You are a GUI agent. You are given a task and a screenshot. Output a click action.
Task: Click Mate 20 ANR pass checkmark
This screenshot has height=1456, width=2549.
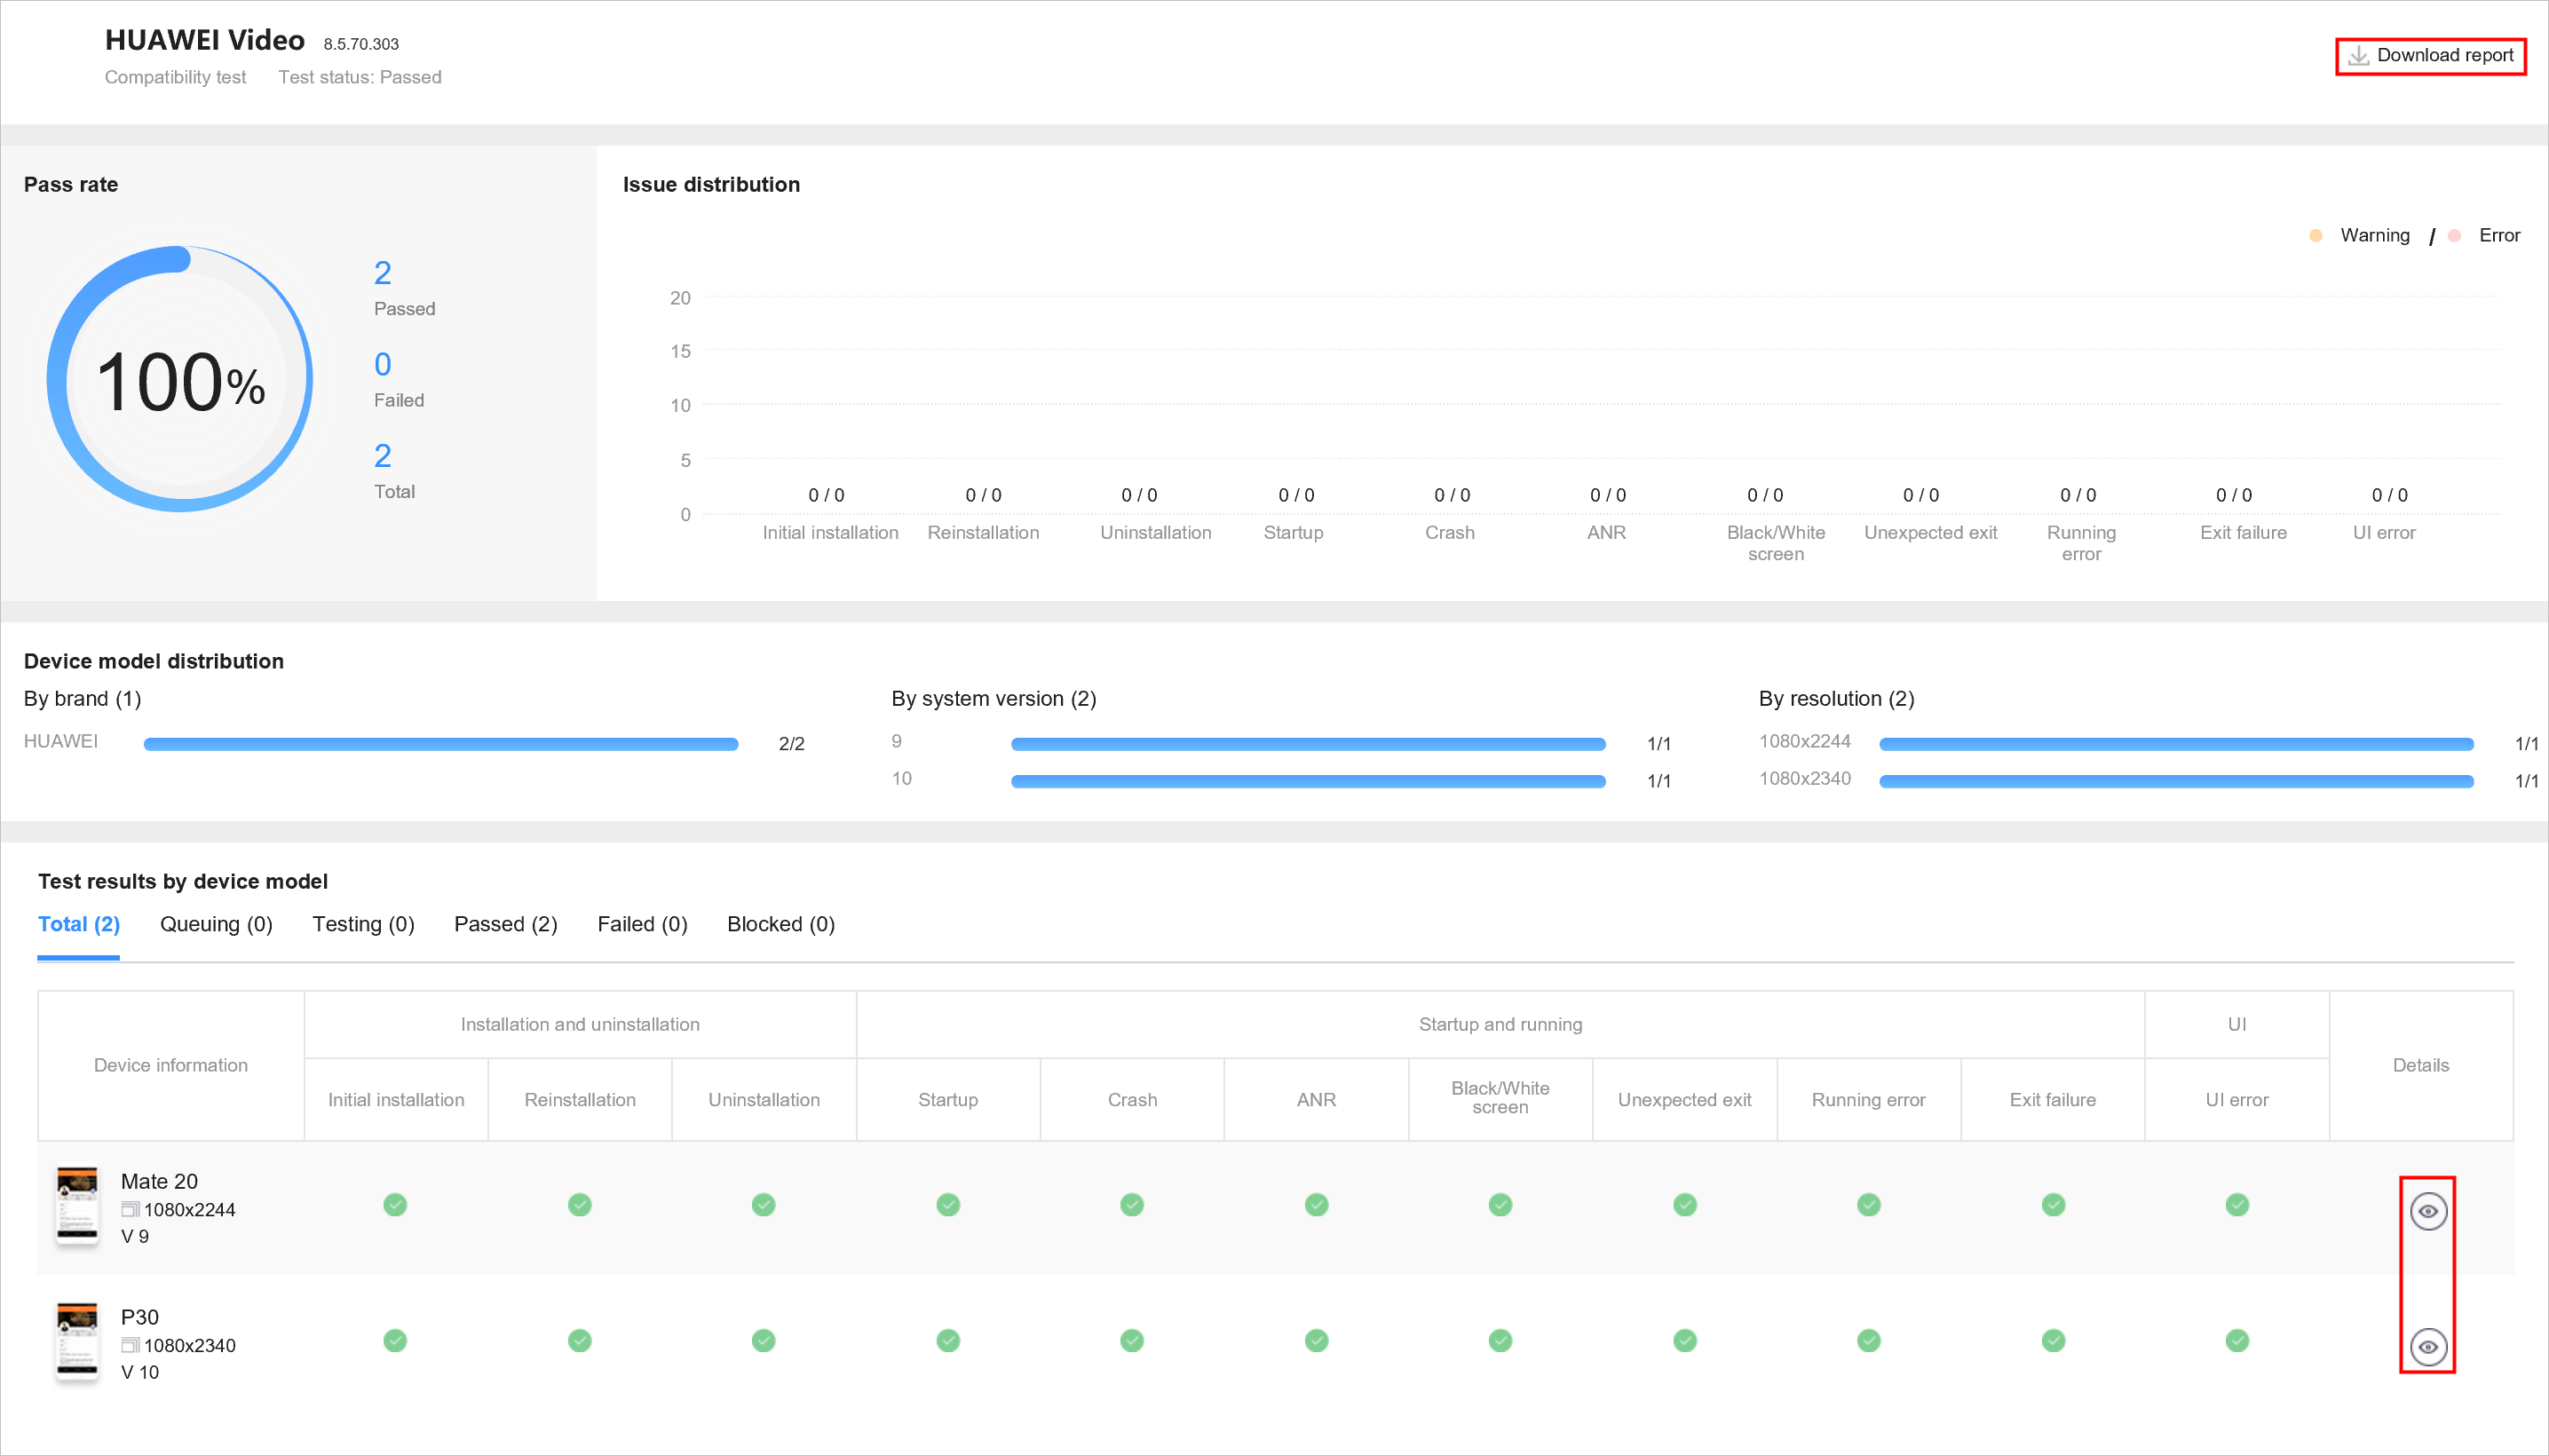[x=1316, y=1204]
